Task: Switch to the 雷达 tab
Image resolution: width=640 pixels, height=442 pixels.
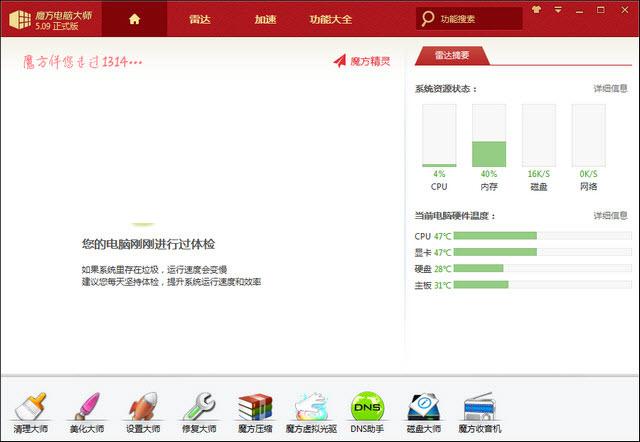Action: click(200, 19)
